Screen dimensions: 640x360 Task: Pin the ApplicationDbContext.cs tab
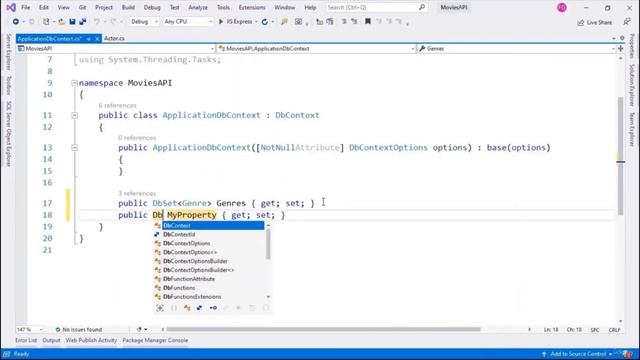(x=89, y=38)
